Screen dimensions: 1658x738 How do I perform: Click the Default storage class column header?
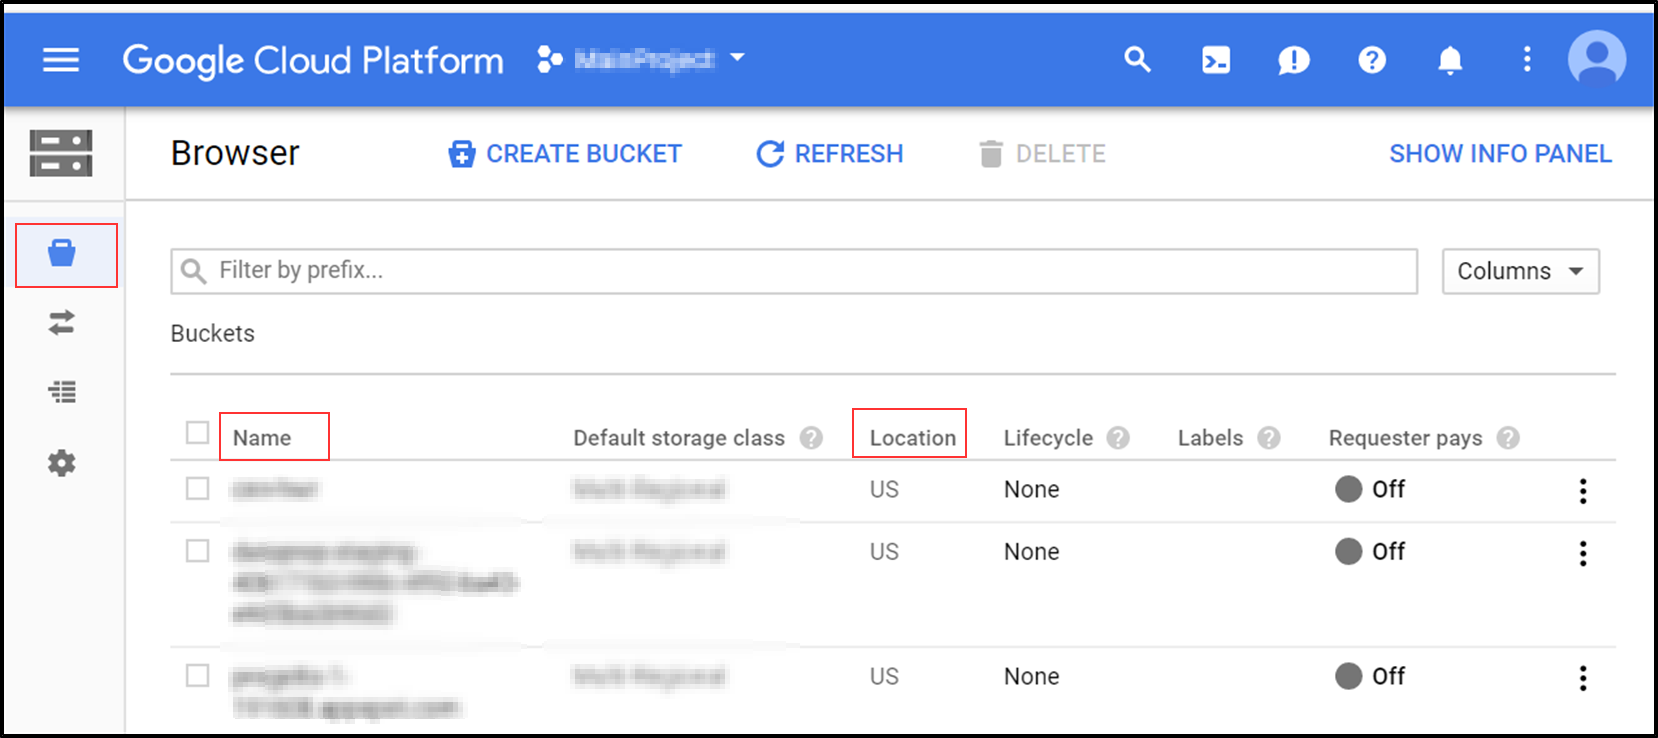(679, 438)
